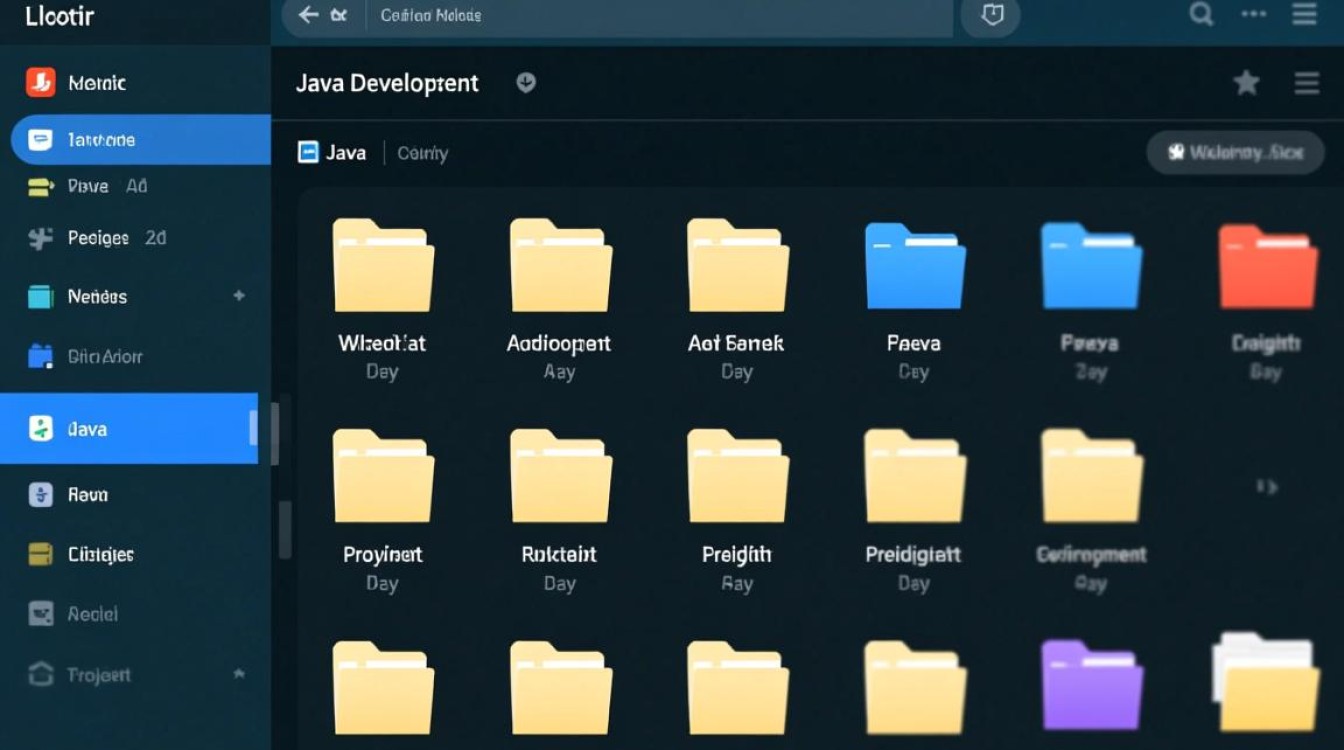Image resolution: width=1344 pixels, height=750 pixels.
Task: Star the Java Development folder
Action: 1246,83
